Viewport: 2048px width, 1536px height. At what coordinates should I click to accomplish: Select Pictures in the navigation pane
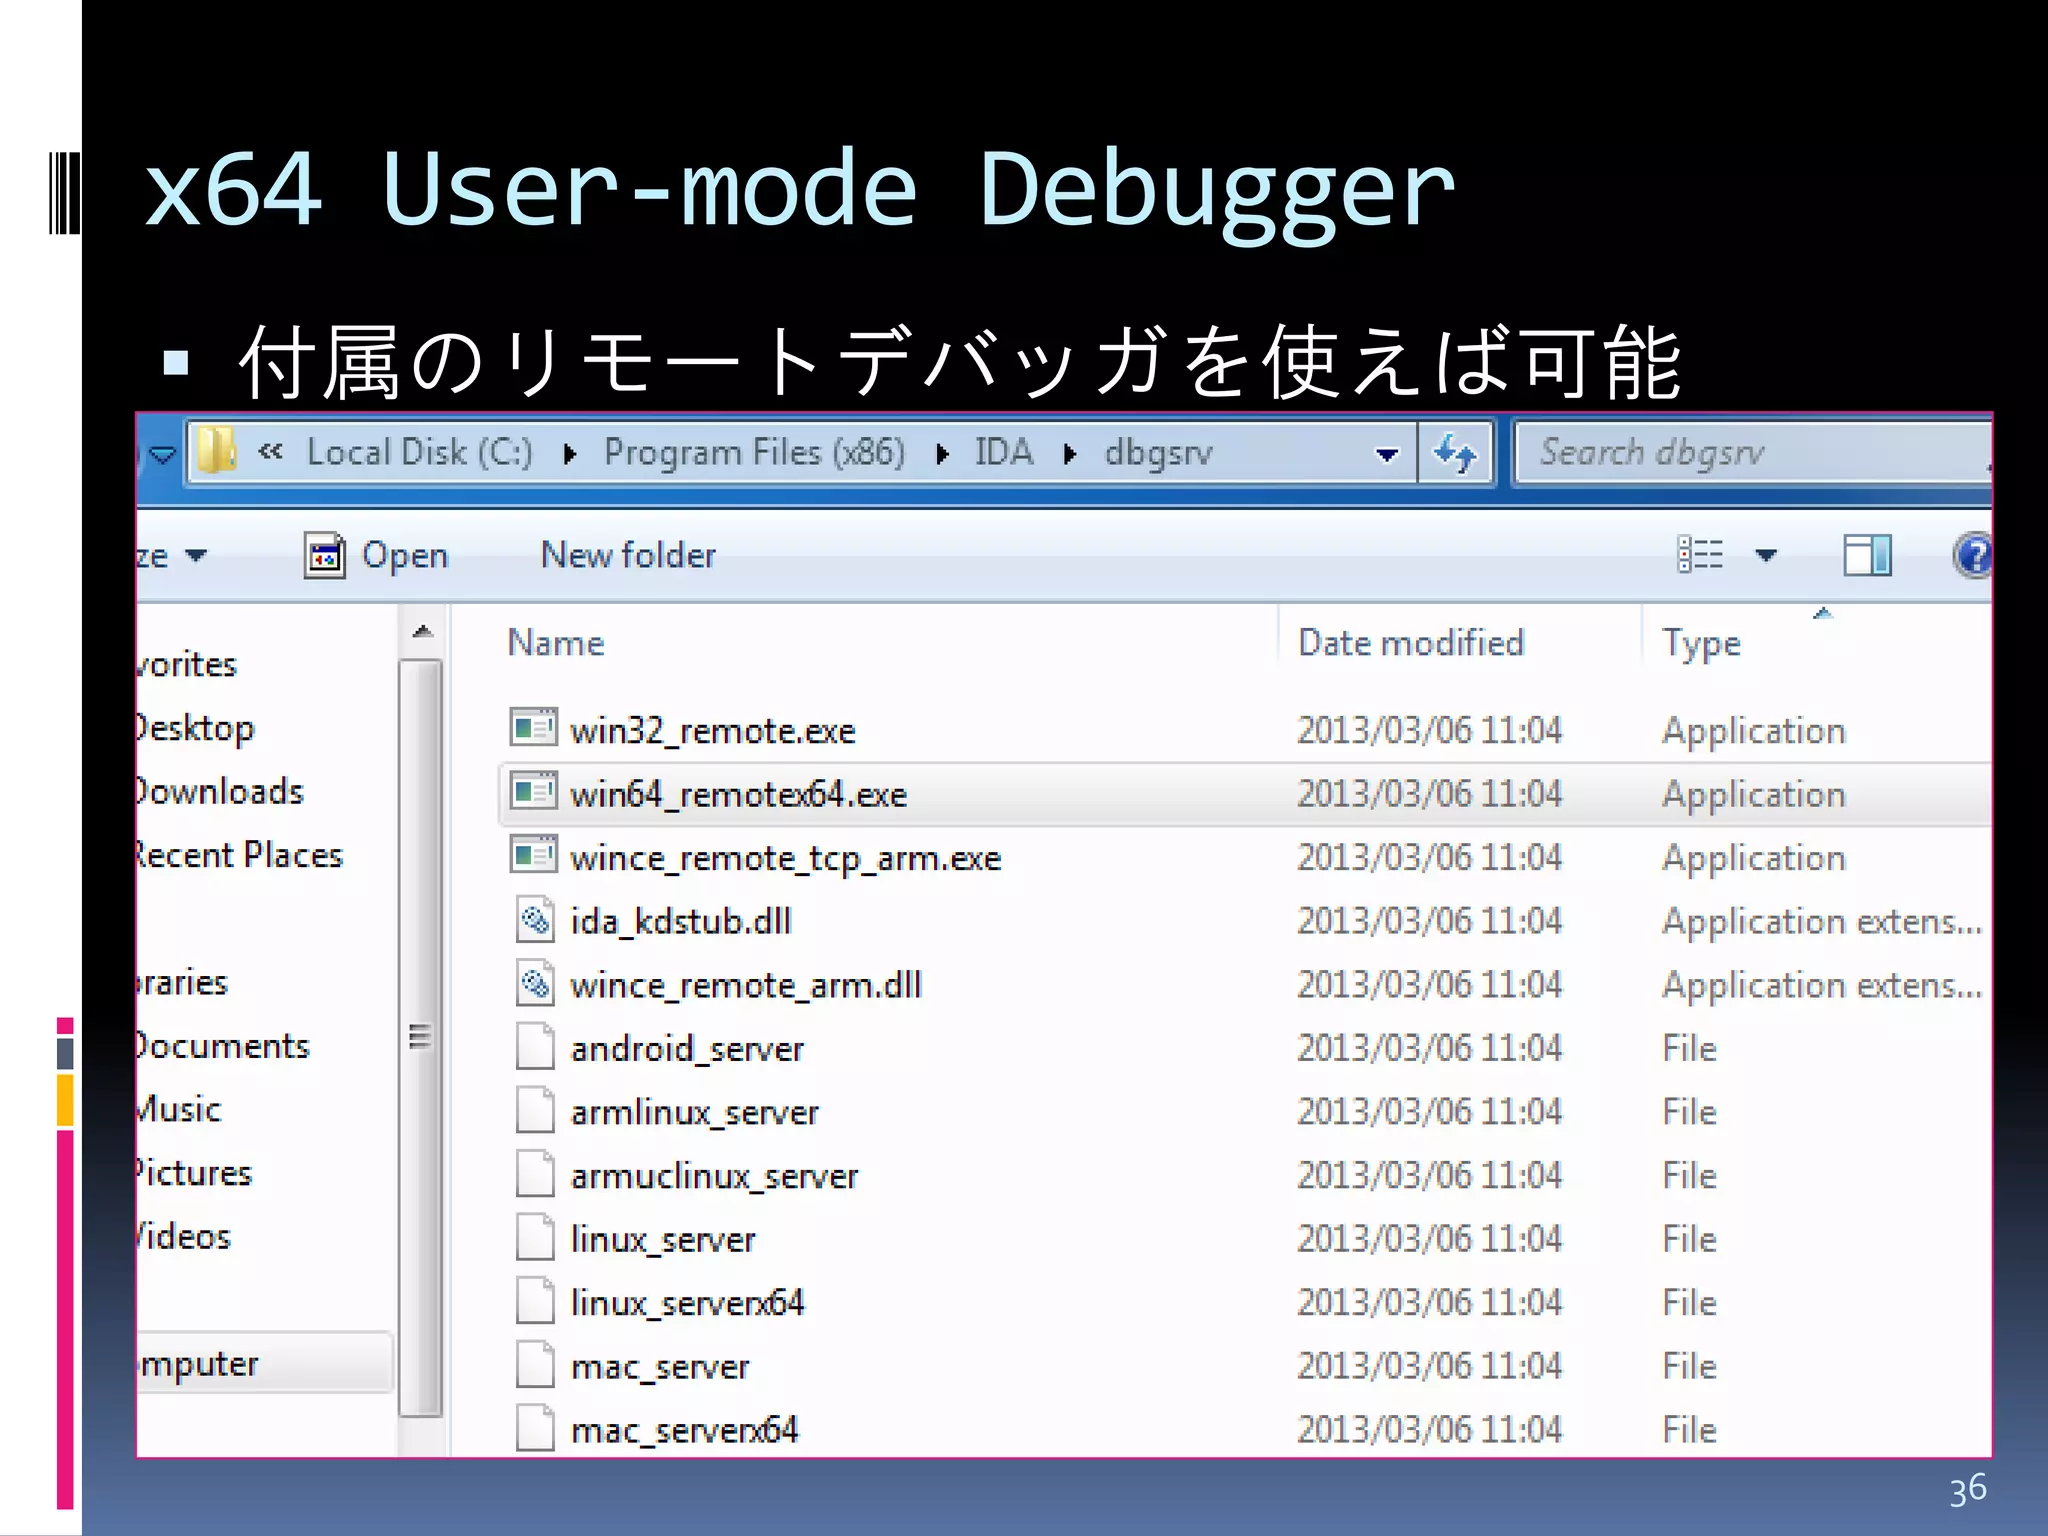pyautogui.click(x=194, y=1173)
